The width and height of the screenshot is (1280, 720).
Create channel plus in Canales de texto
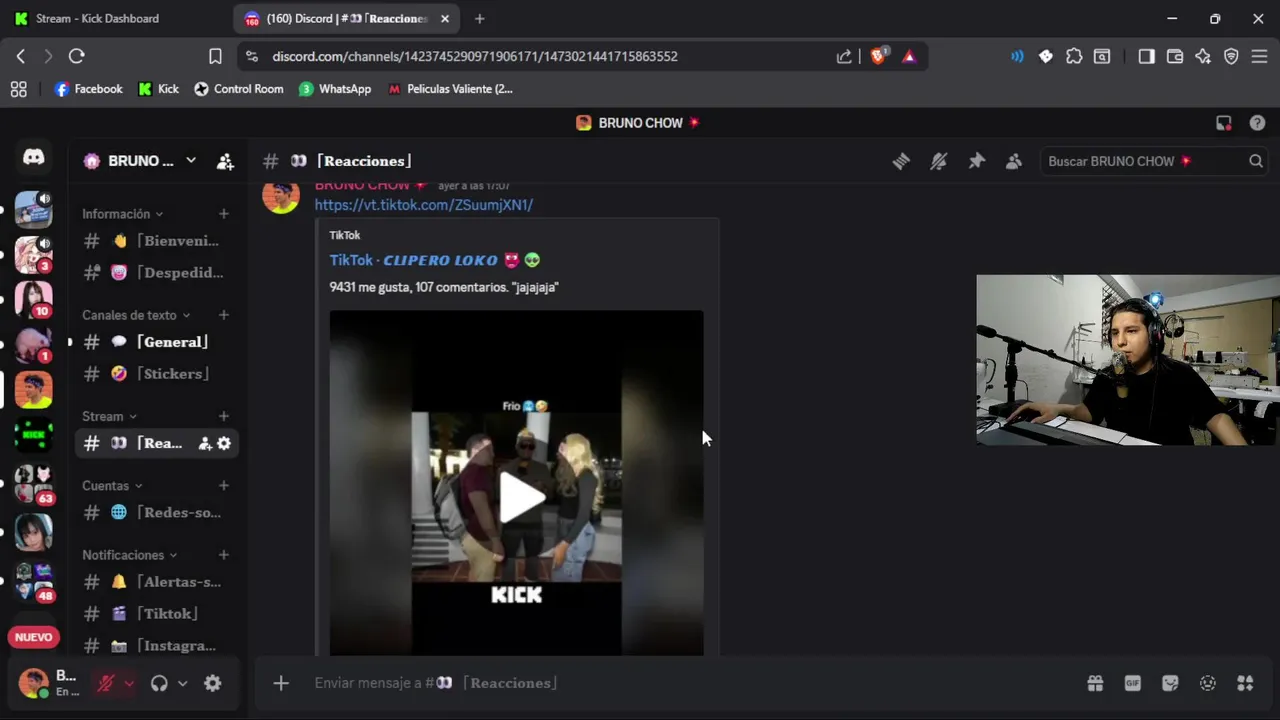point(224,315)
